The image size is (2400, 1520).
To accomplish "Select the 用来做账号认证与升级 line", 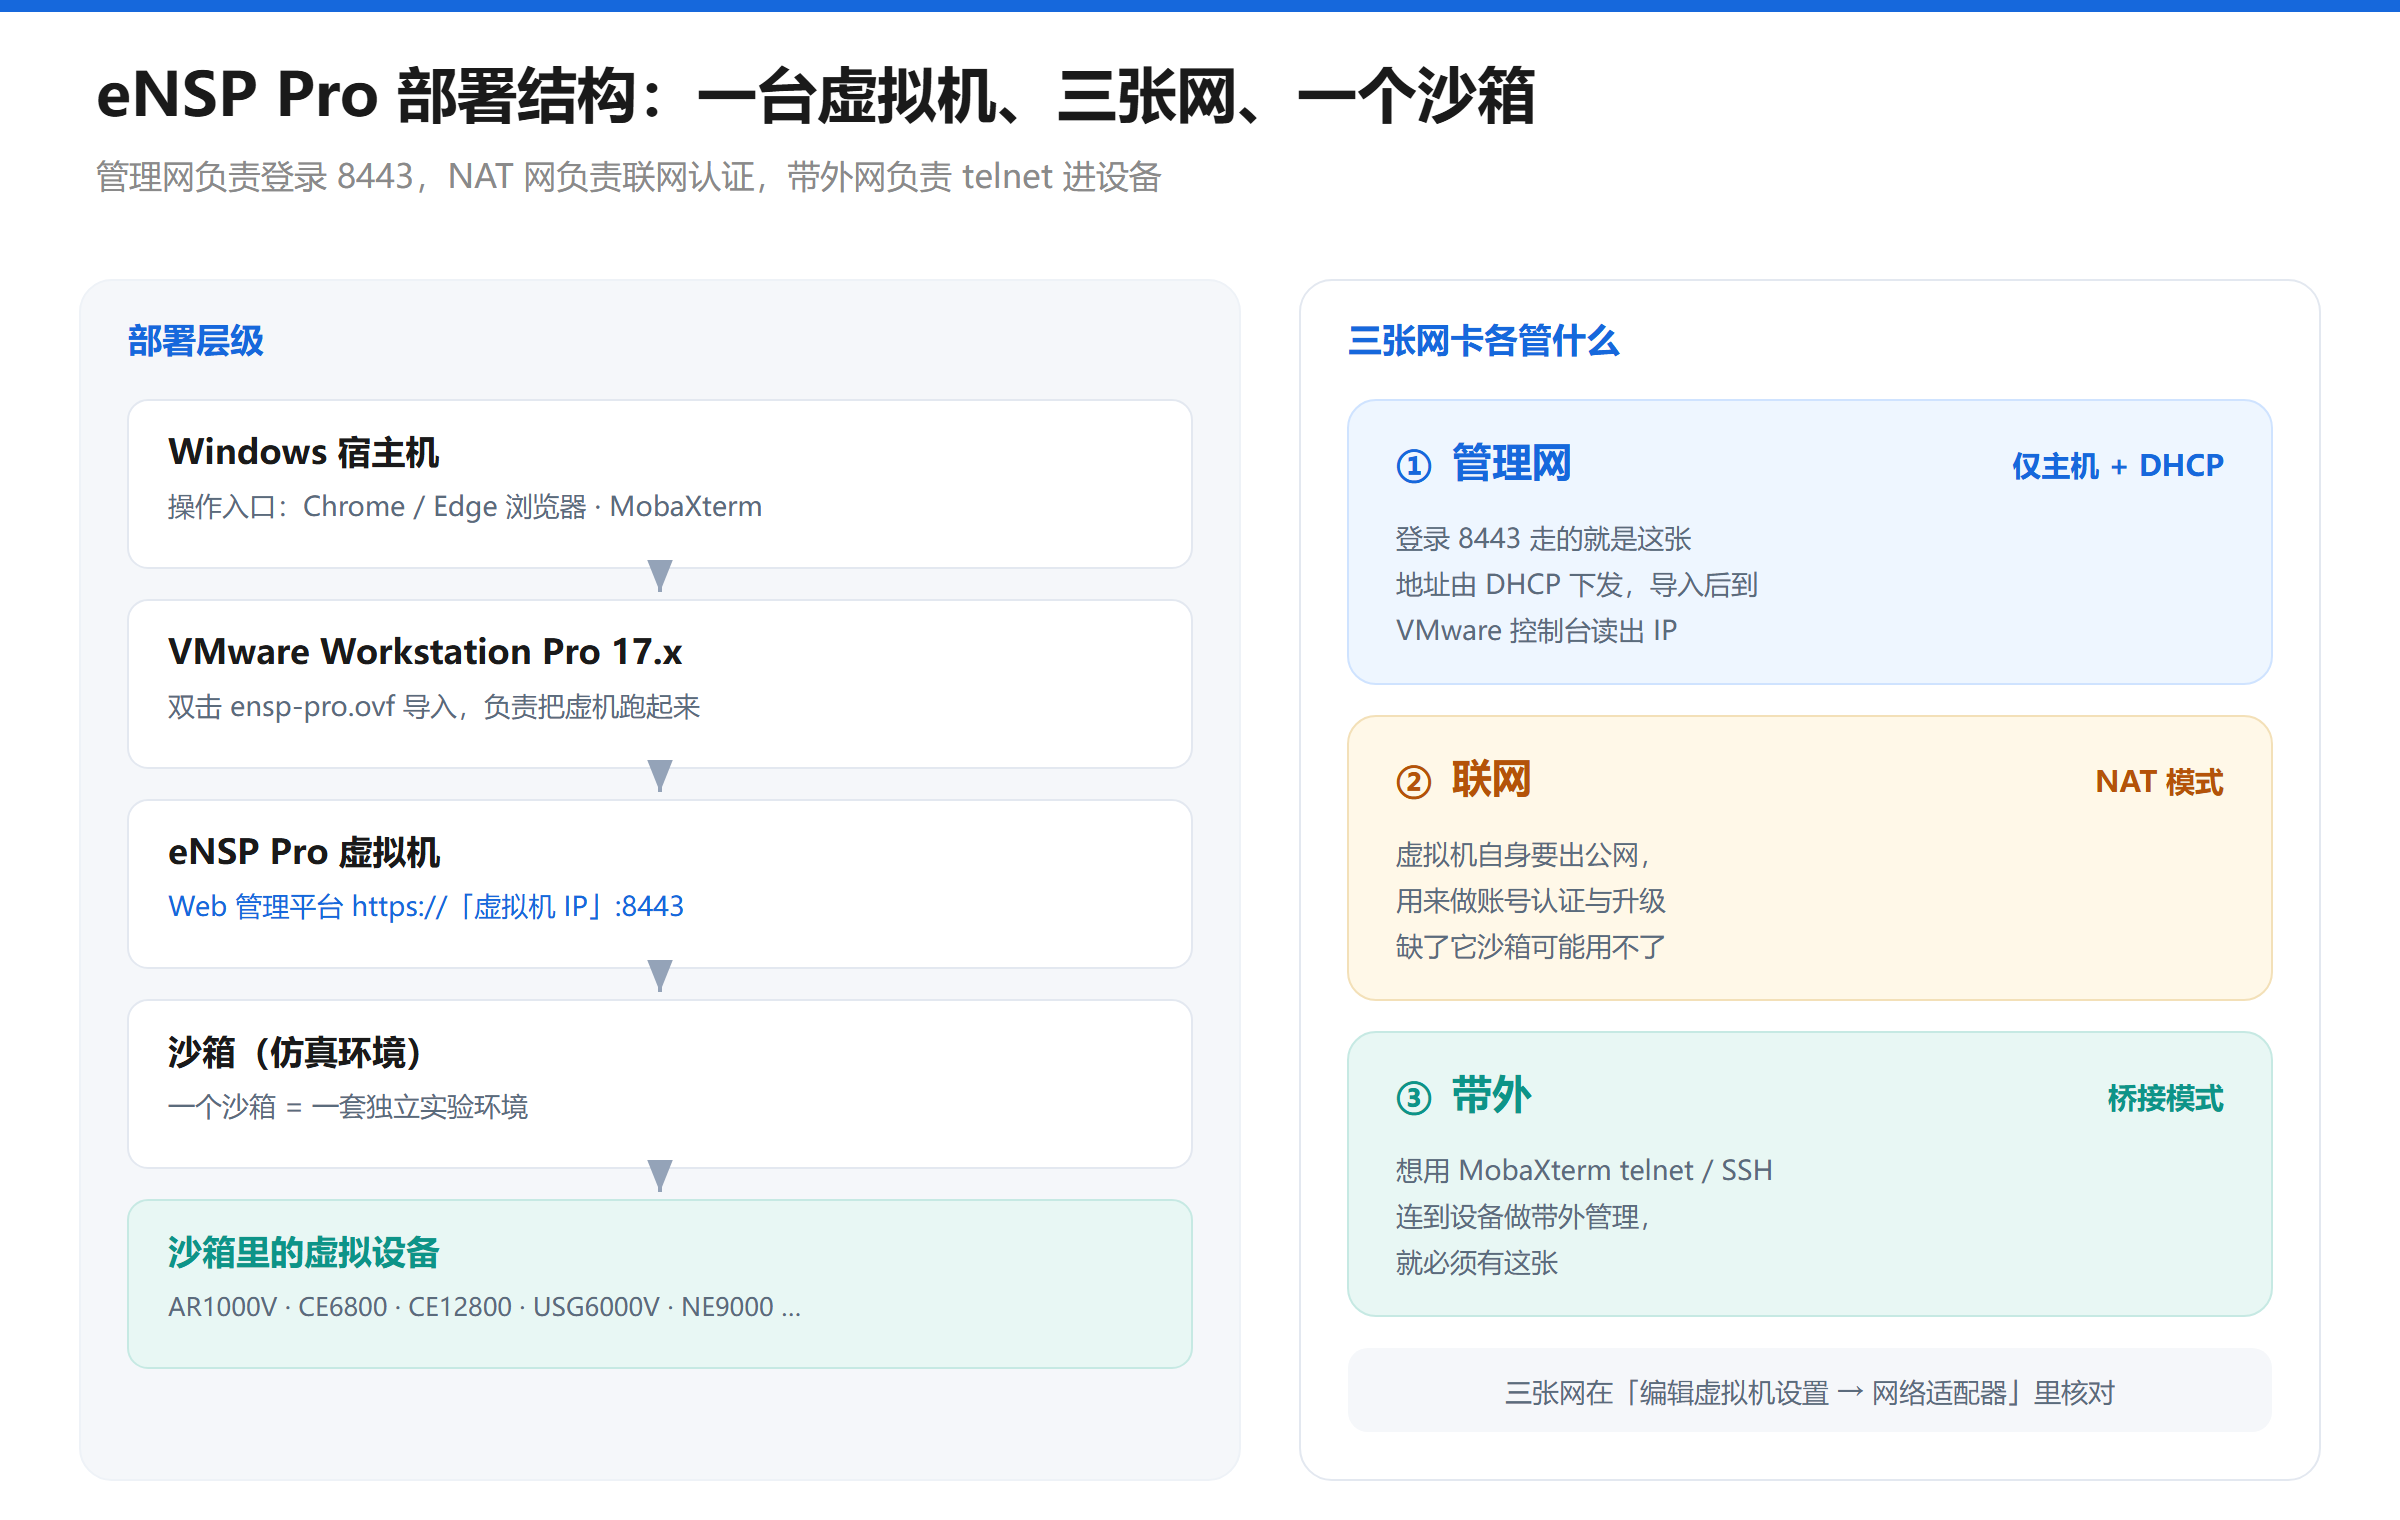I will 1531,901.
